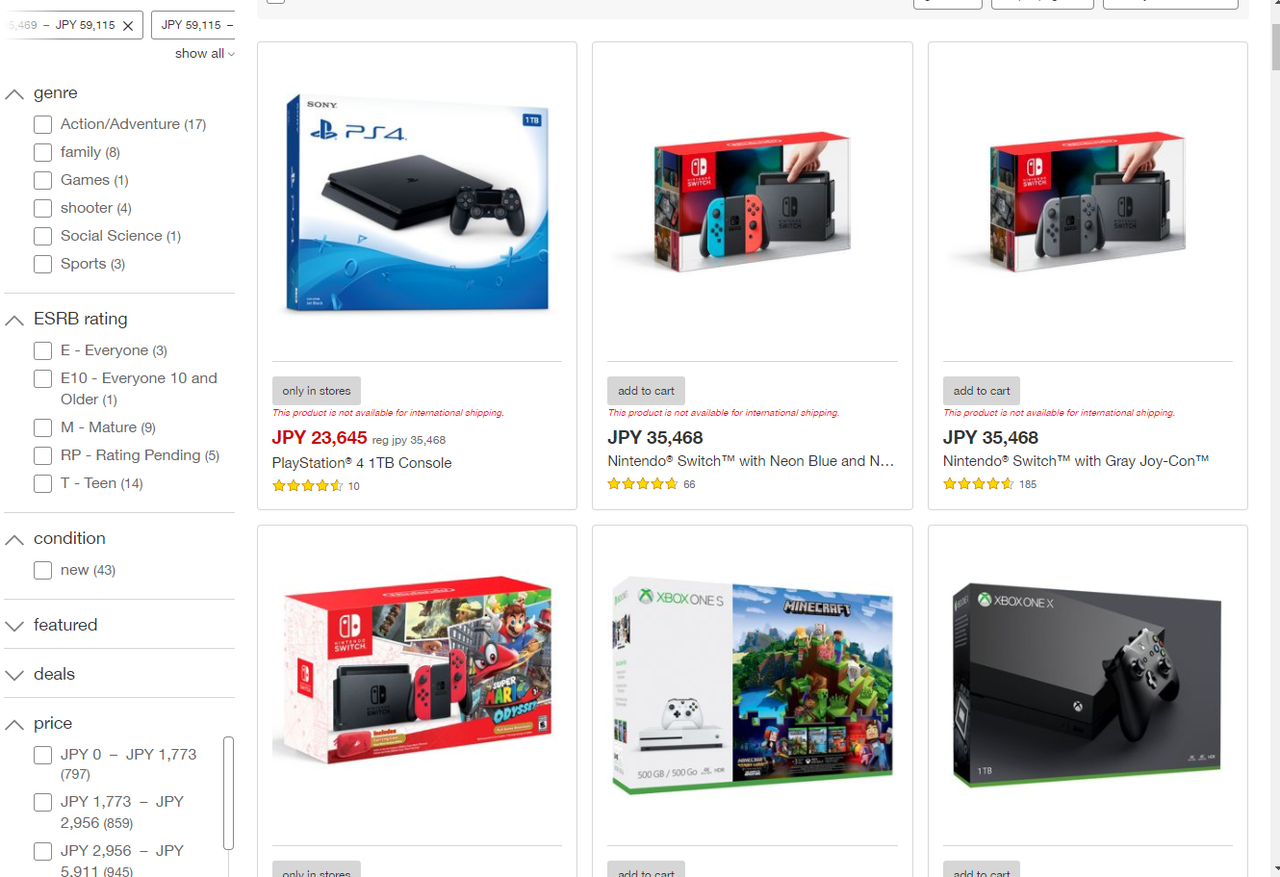1280x877 pixels.
Task: Check the Action/Adventure genre checkbox
Action: pyautogui.click(x=43, y=125)
